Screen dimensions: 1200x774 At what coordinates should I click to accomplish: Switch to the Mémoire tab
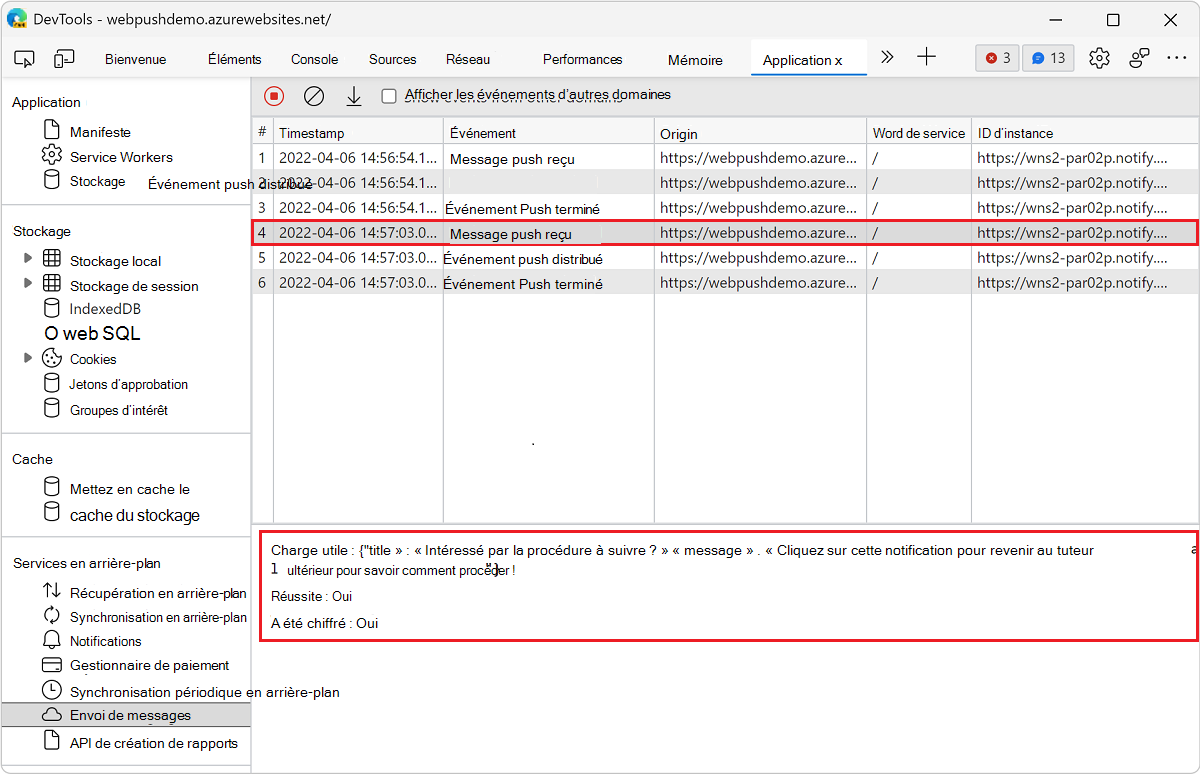click(695, 60)
